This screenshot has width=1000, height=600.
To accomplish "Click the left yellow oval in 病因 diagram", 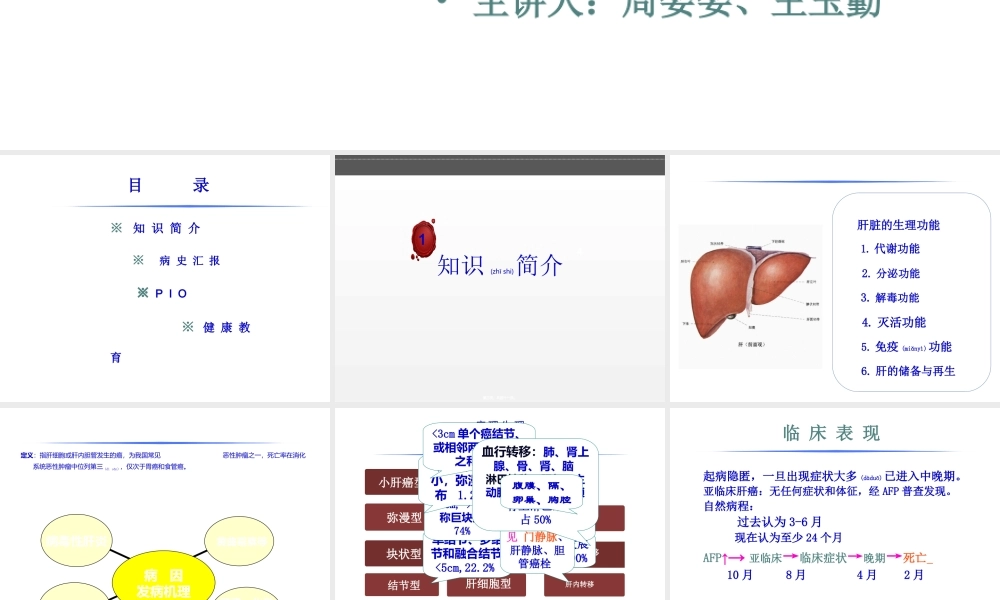I will click(x=76, y=541).
